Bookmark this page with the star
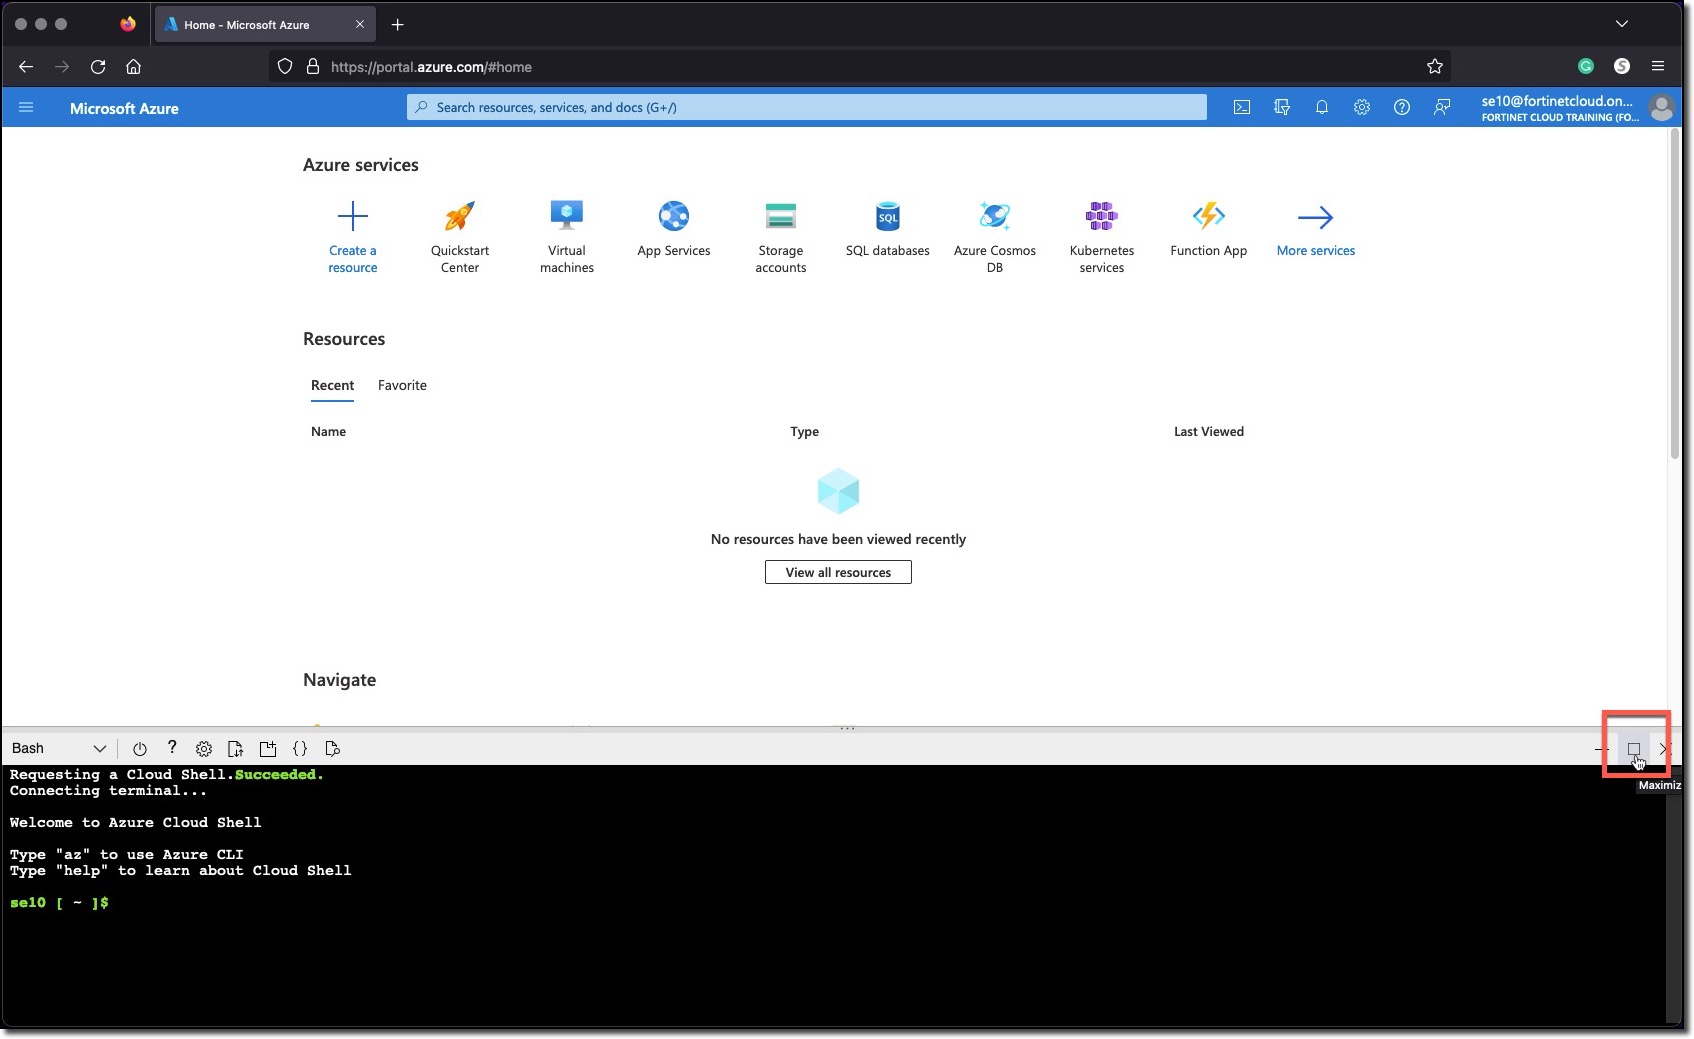Image resolution: width=1694 pixels, height=1039 pixels. [1435, 67]
